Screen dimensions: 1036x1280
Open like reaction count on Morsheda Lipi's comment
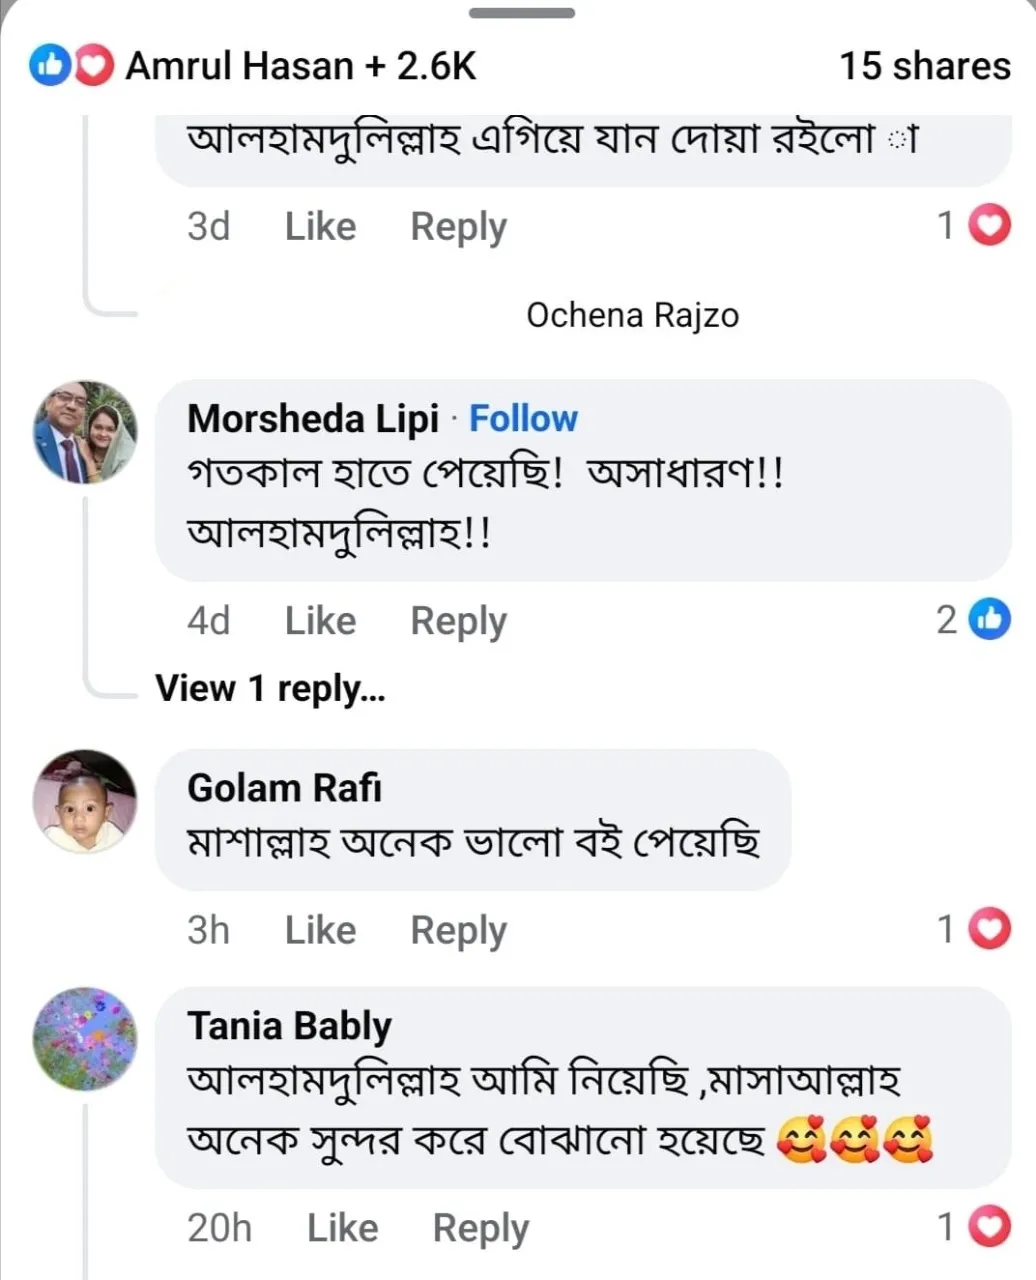(990, 620)
